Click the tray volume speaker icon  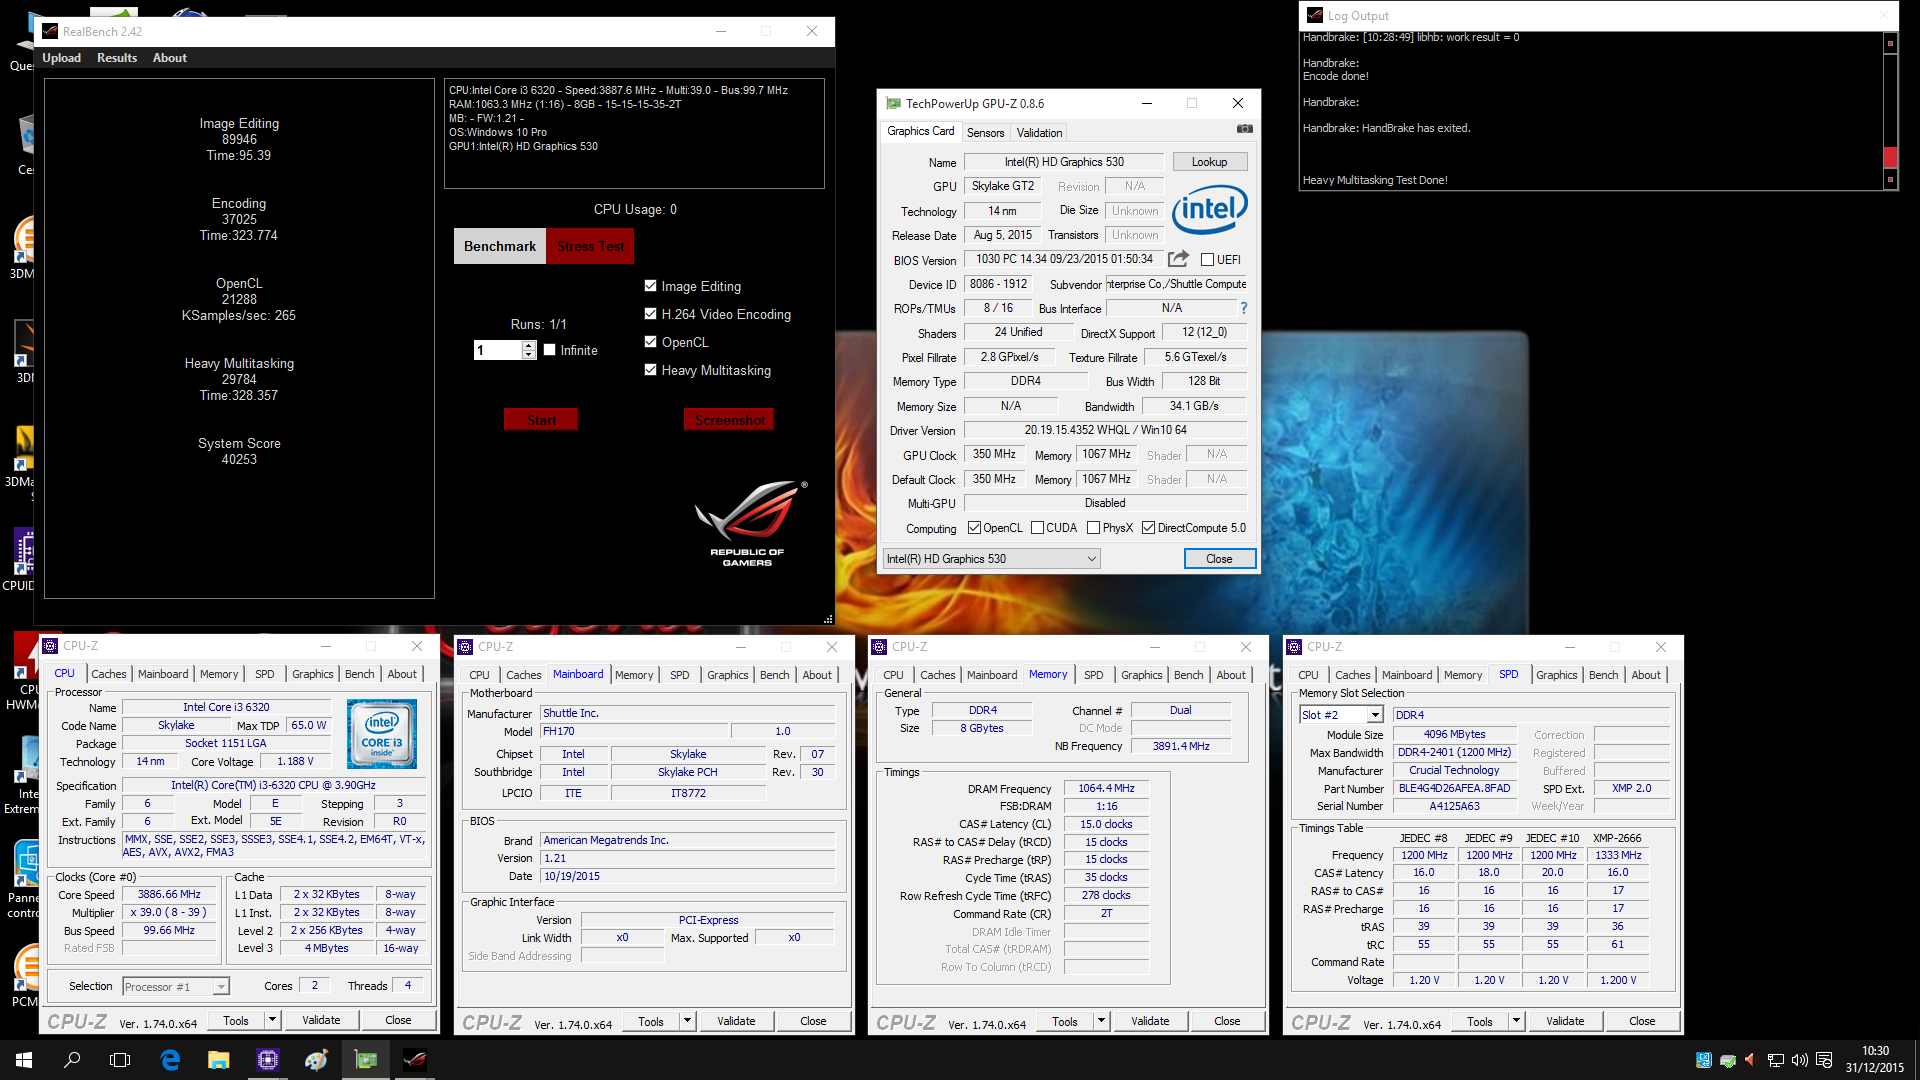[x=1799, y=1060]
